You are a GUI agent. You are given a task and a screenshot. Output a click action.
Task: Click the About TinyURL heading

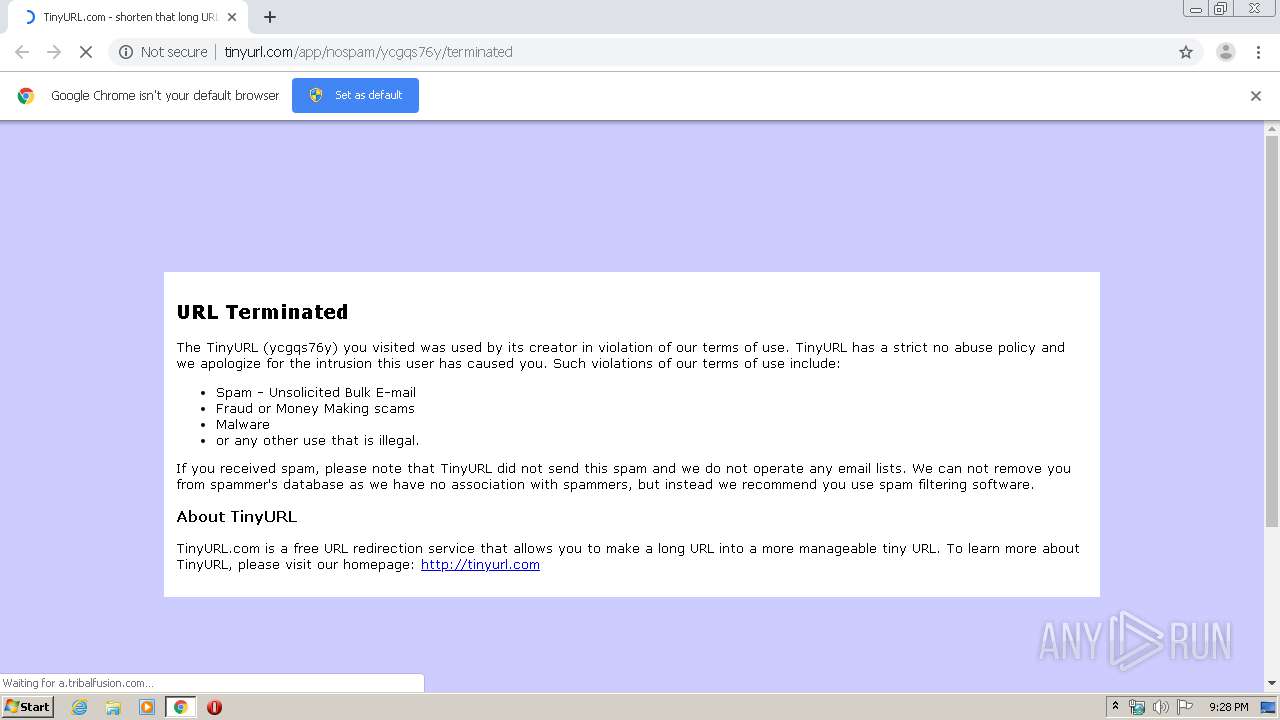point(237,517)
